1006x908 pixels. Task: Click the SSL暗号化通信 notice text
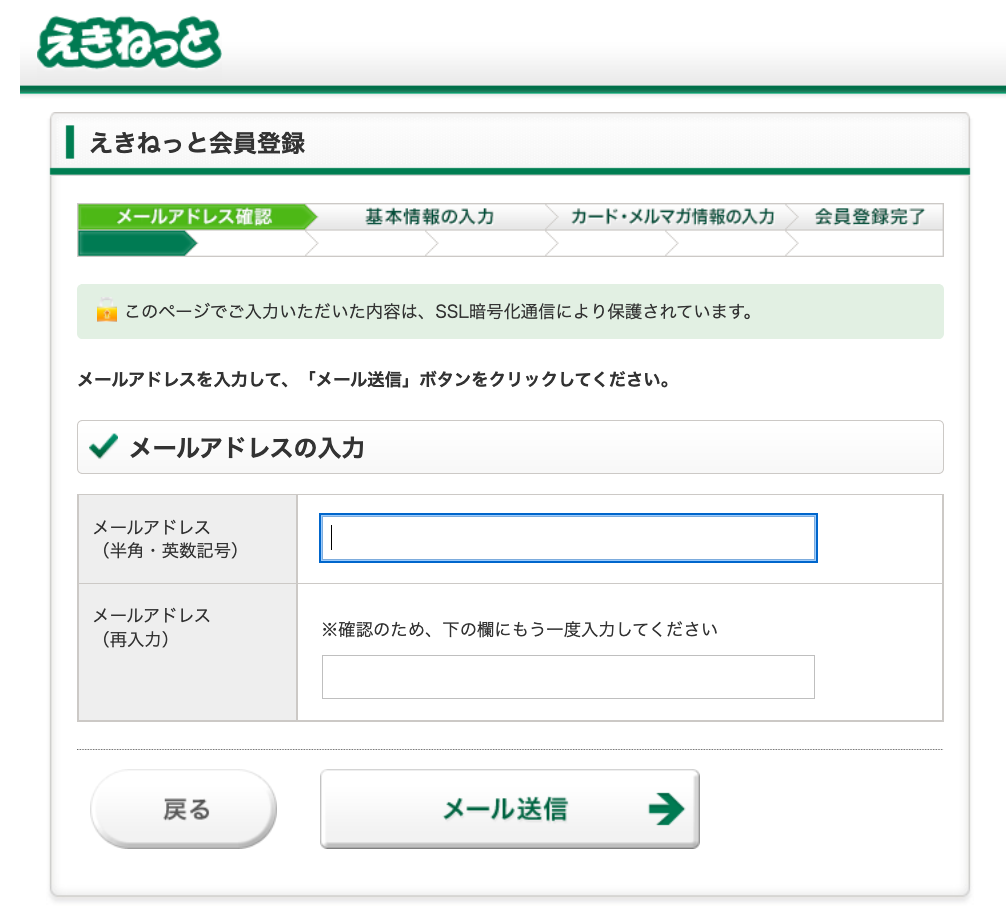click(x=438, y=311)
